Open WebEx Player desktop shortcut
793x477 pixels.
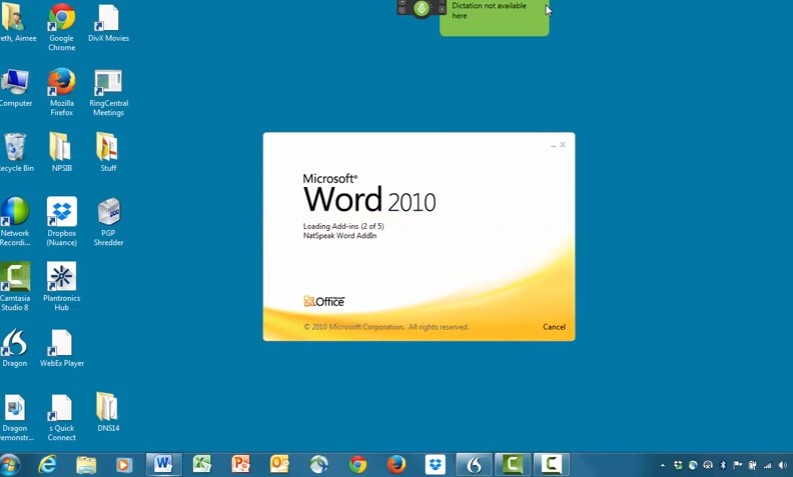(62, 348)
